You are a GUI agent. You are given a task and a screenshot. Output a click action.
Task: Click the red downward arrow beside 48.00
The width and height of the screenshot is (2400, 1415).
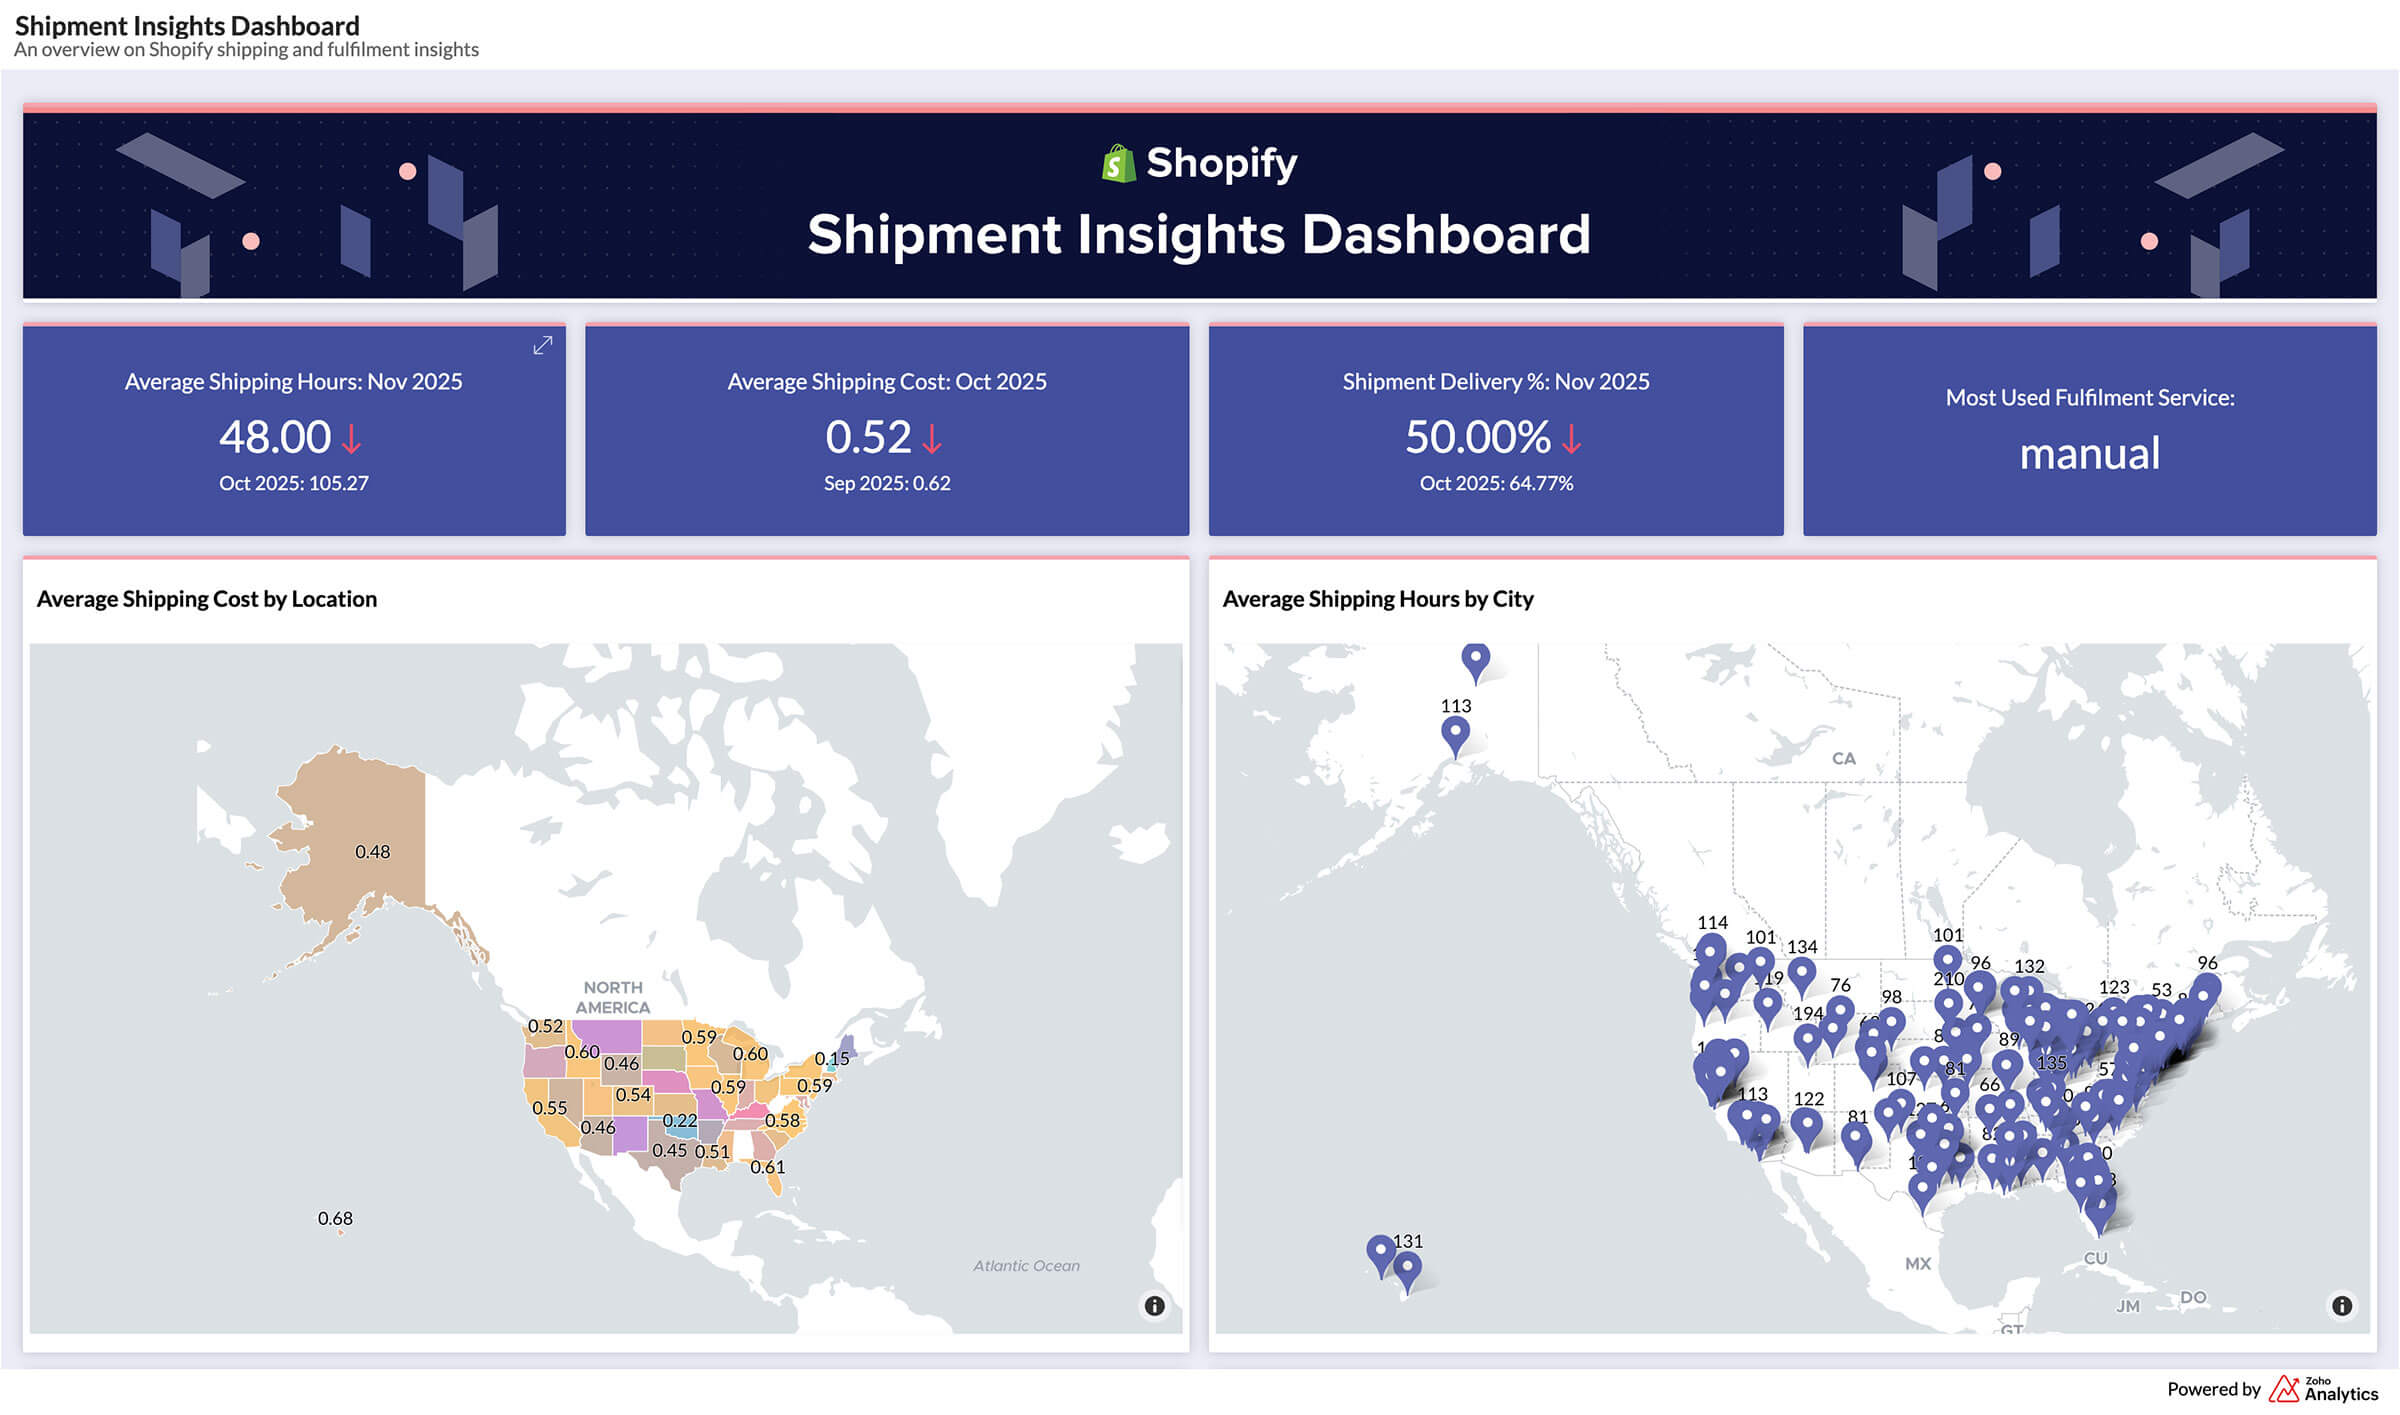click(351, 438)
